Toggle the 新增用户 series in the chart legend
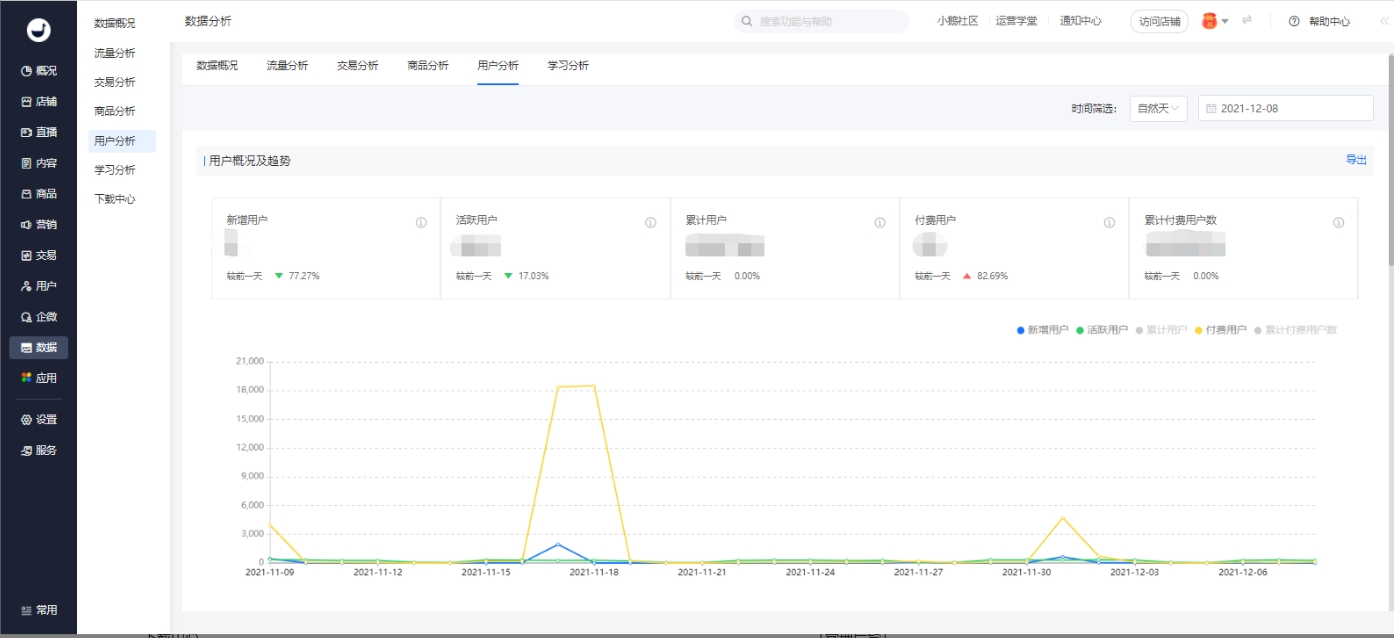The image size is (1394, 638). click(1043, 329)
